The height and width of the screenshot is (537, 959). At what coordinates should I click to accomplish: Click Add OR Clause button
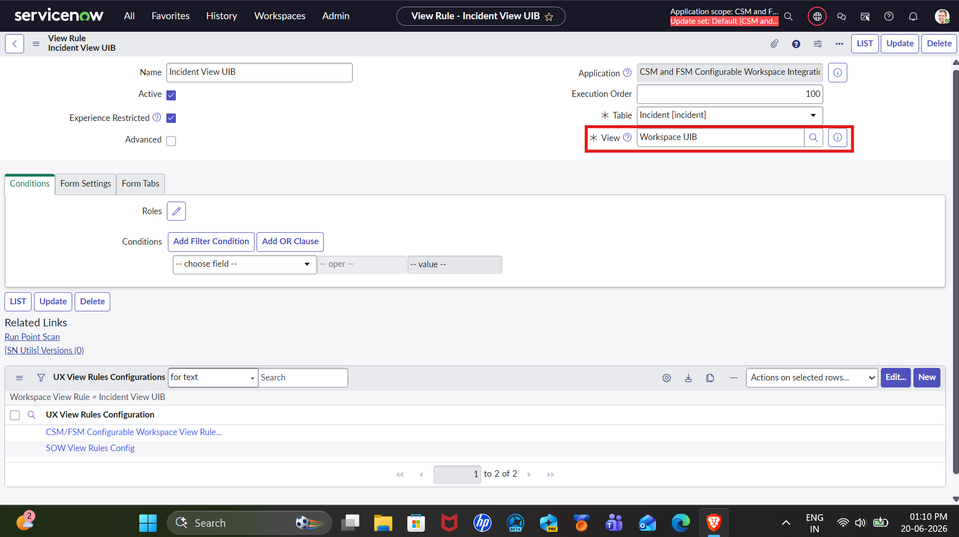(290, 242)
